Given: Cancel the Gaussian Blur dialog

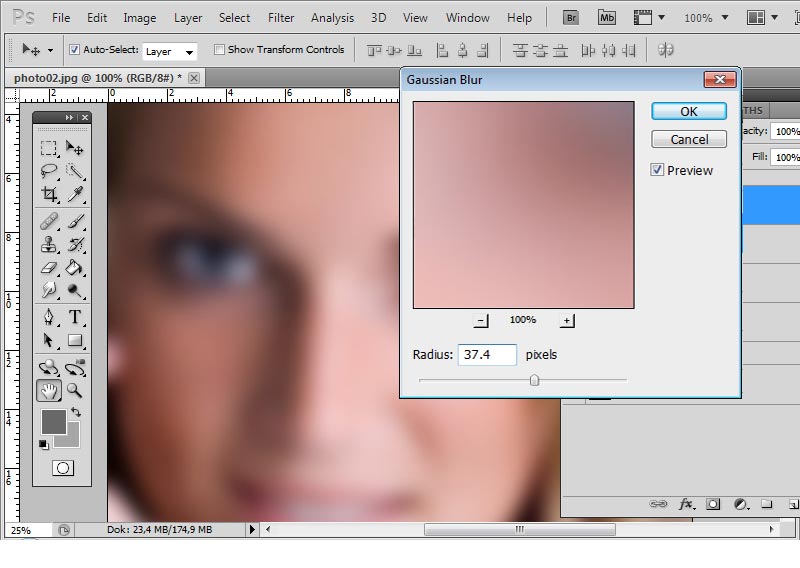Looking at the screenshot, I should point(688,139).
